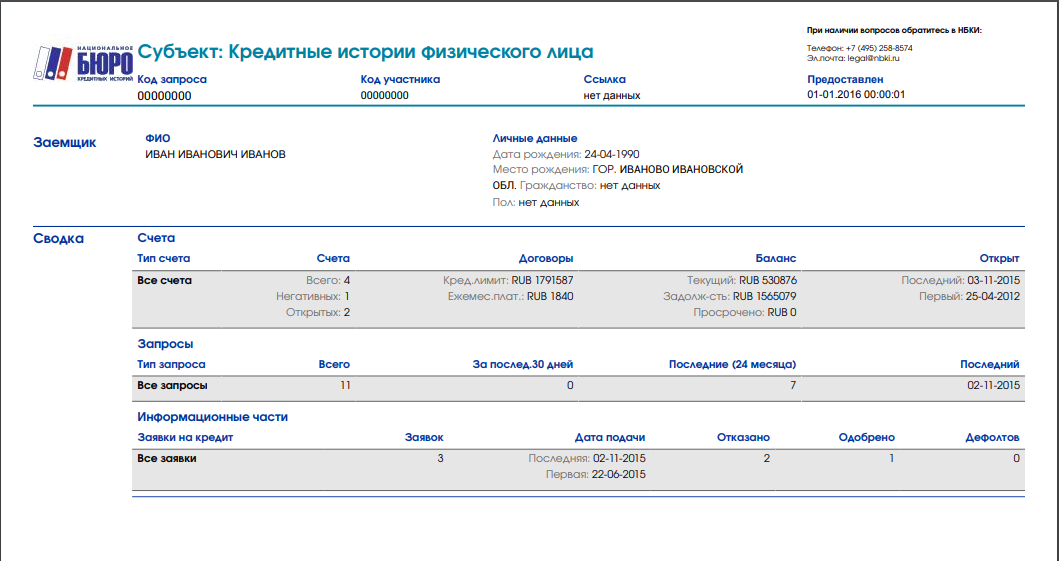Click the 'Сводка' section heading
Image resolution: width=1059 pixels, height=561 pixels.
click(59, 238)
